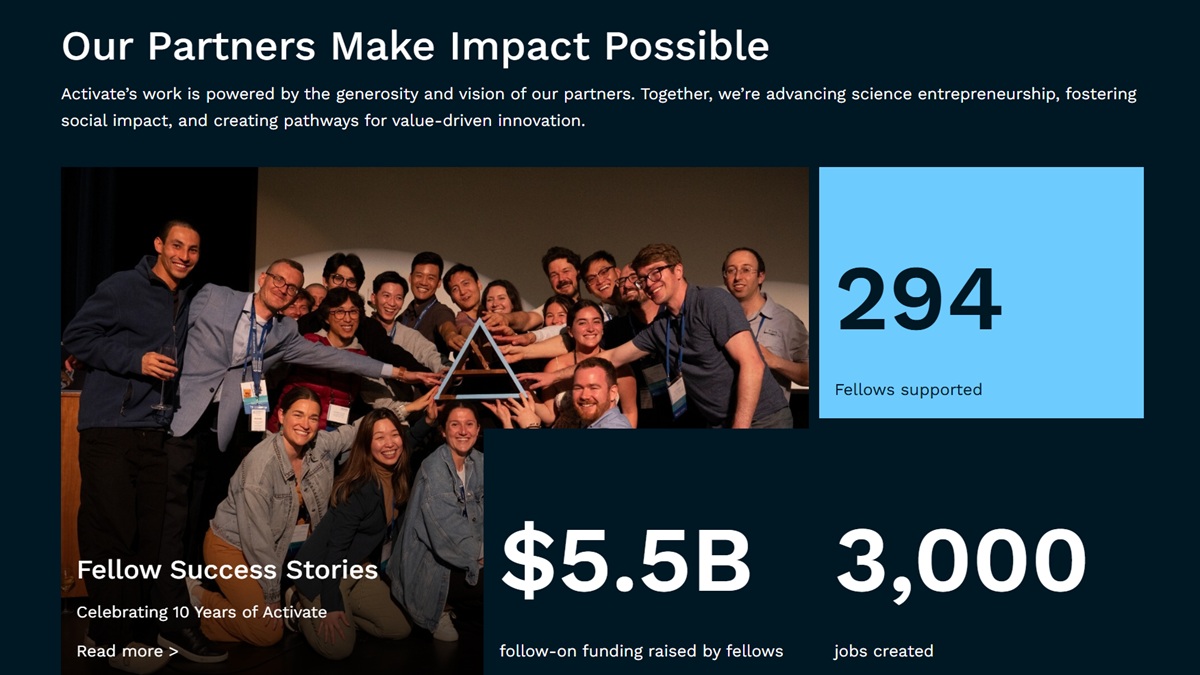The width and height of the screenshot is (1200, 675).
Task: Click the chevron arrow after Read more
Action: point(173,652)
